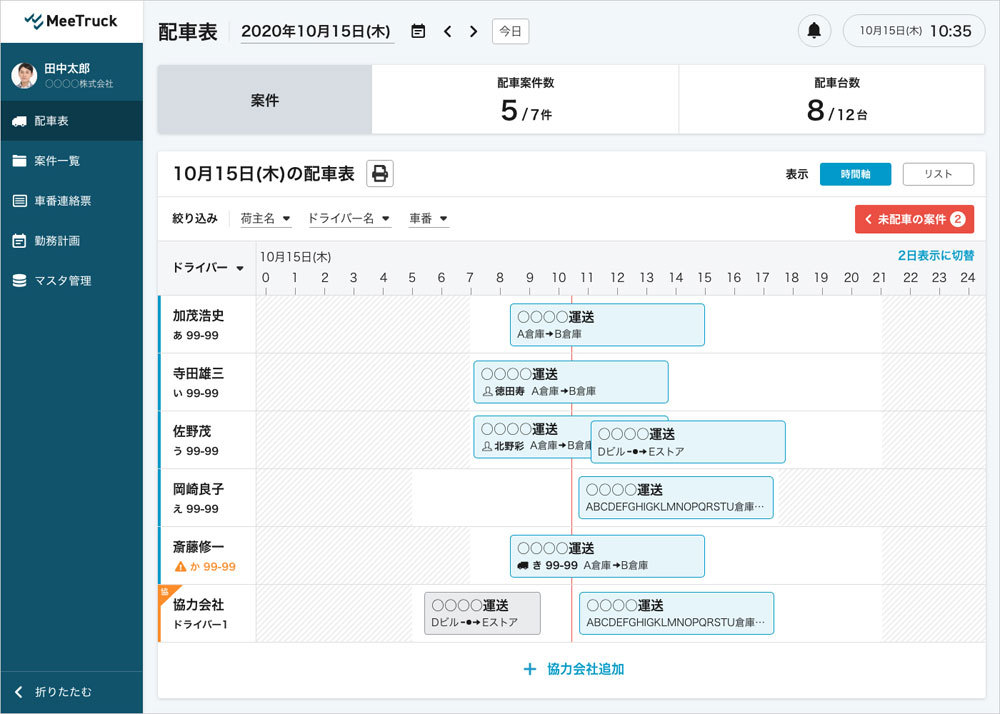The width and height of the screenshot is (1000, 714).
Task: Click the 田中太郎 user avatar
Action: pyautogui.click(x=24, y=76)
